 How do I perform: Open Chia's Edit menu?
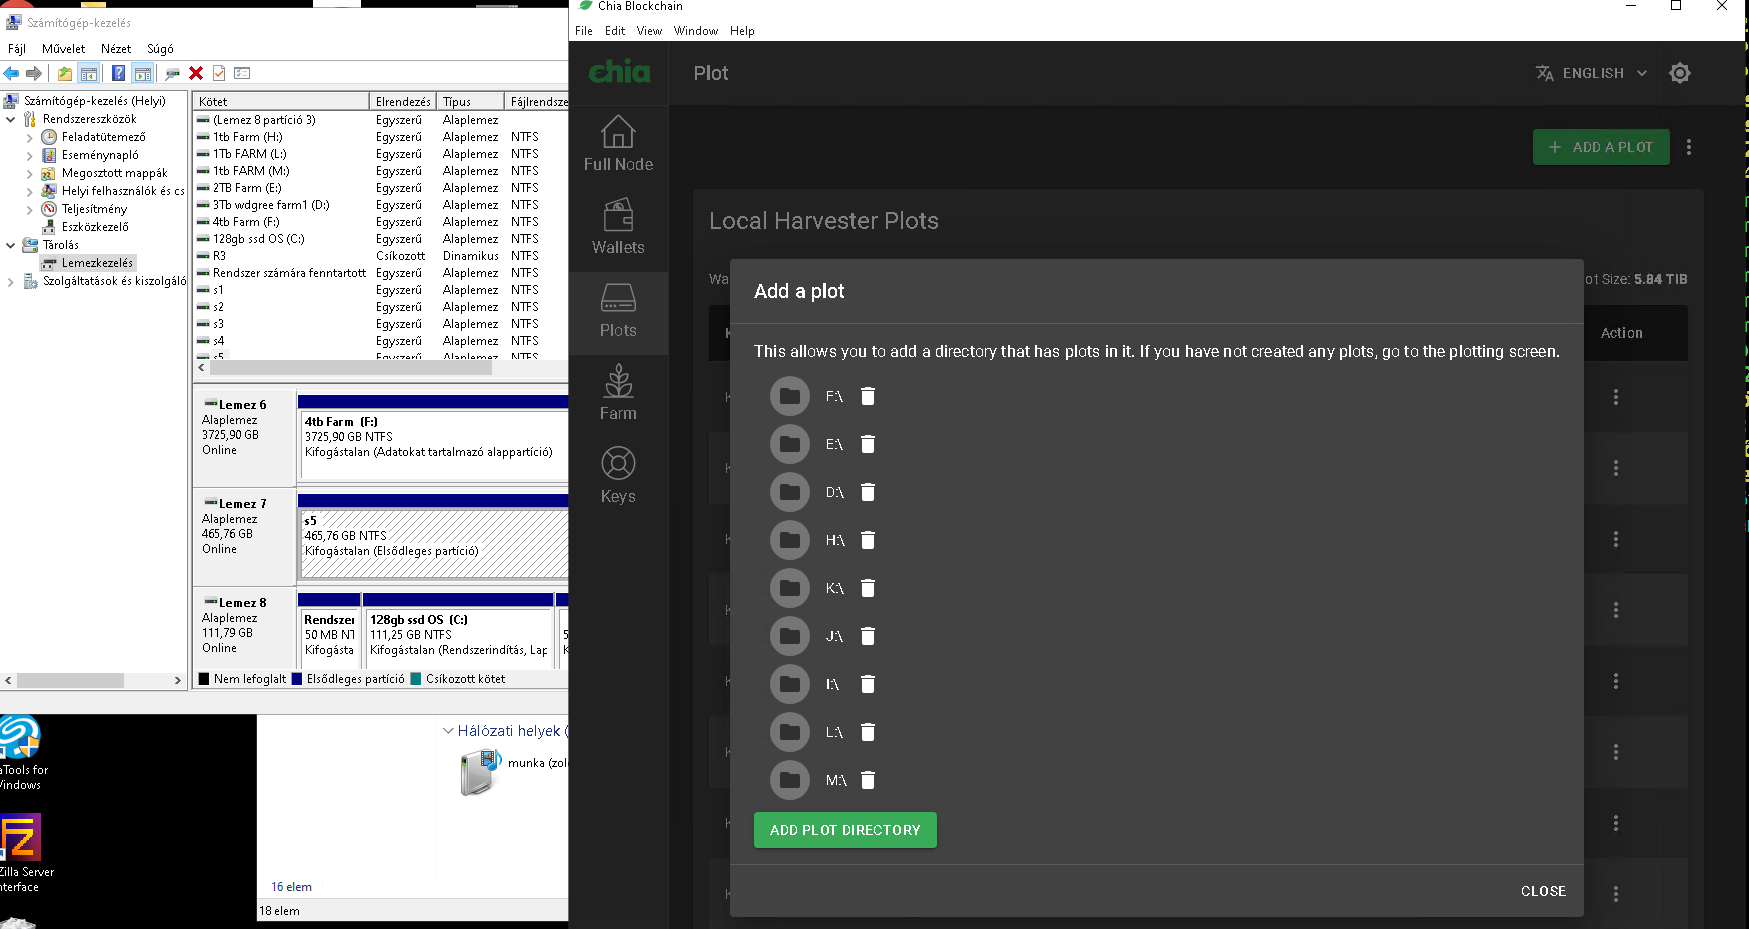coord(615,31)
